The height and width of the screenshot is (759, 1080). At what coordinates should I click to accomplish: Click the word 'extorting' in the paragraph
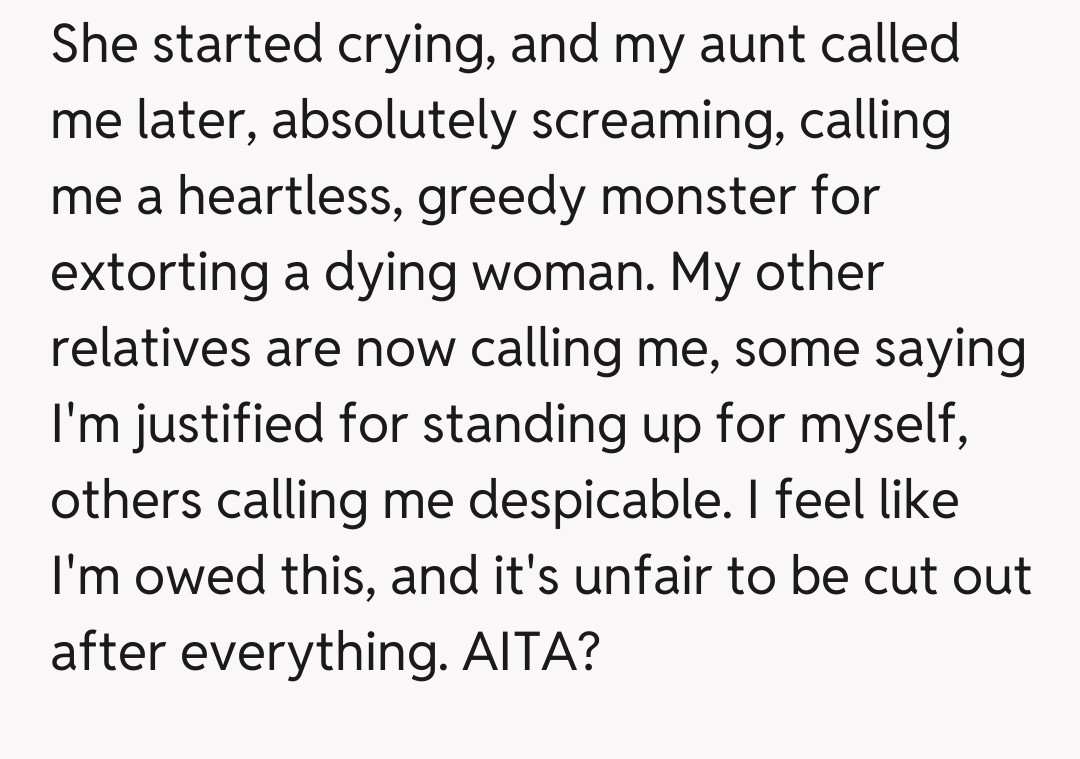(x=157, y=272)
